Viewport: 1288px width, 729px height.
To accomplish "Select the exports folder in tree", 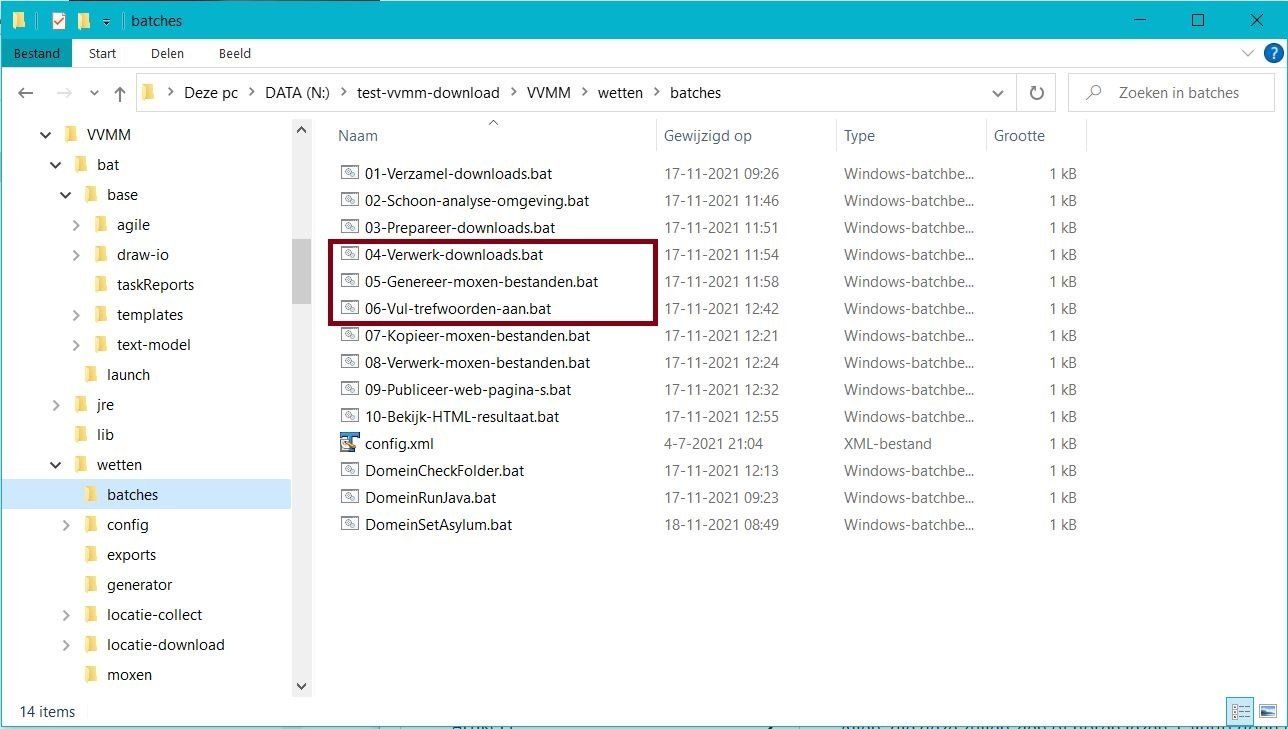I will [x=131, y=555].
